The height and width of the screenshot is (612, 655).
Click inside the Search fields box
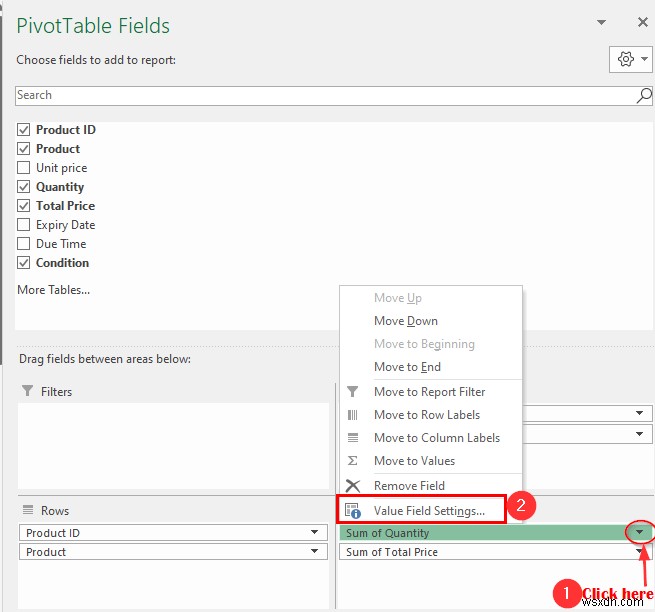[325, 96]
